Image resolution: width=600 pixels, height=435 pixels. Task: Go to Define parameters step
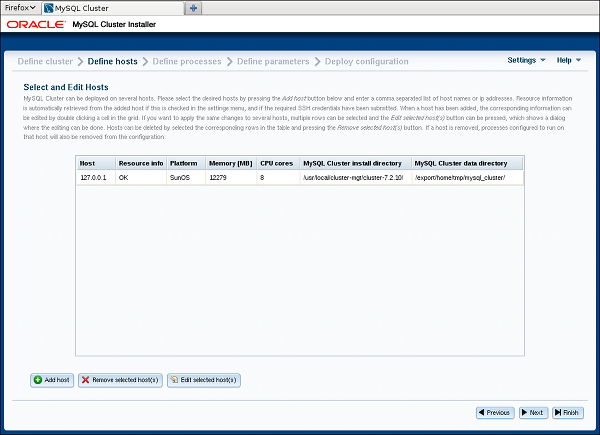(273, 61)
